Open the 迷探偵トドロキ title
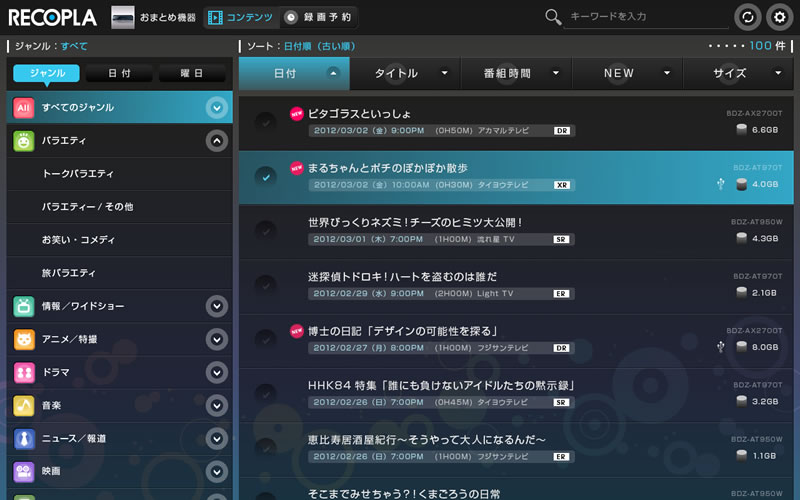This screenshot has height=500, width=800. pos(402,277)
